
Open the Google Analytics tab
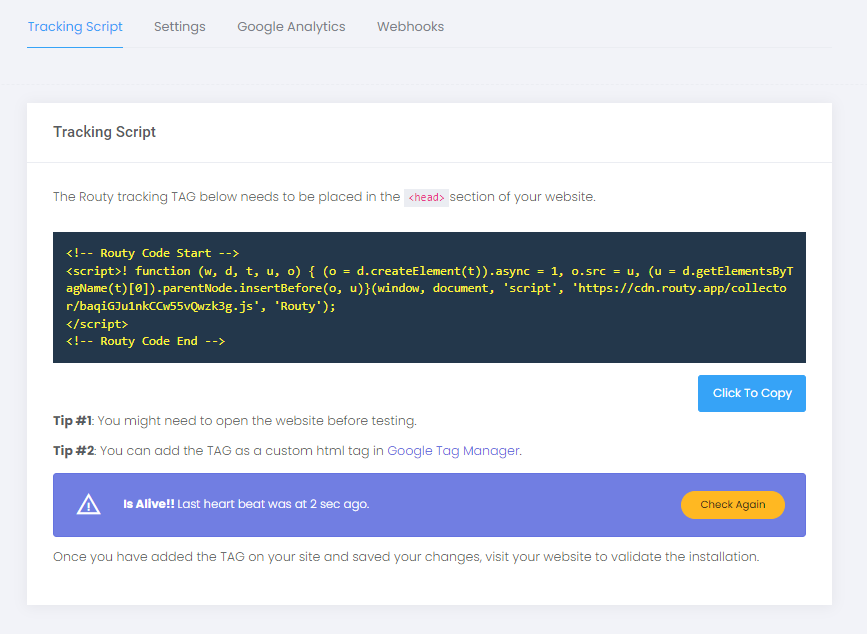(291, 27)
